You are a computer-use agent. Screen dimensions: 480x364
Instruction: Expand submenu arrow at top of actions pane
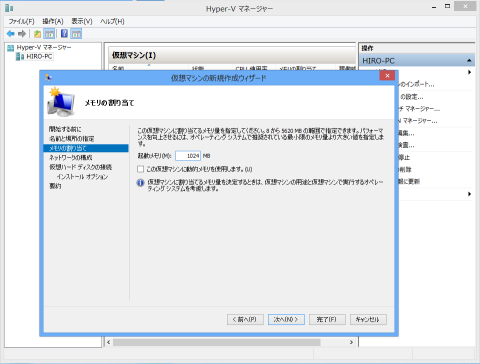pyautogui.click(x=469, y=72)
